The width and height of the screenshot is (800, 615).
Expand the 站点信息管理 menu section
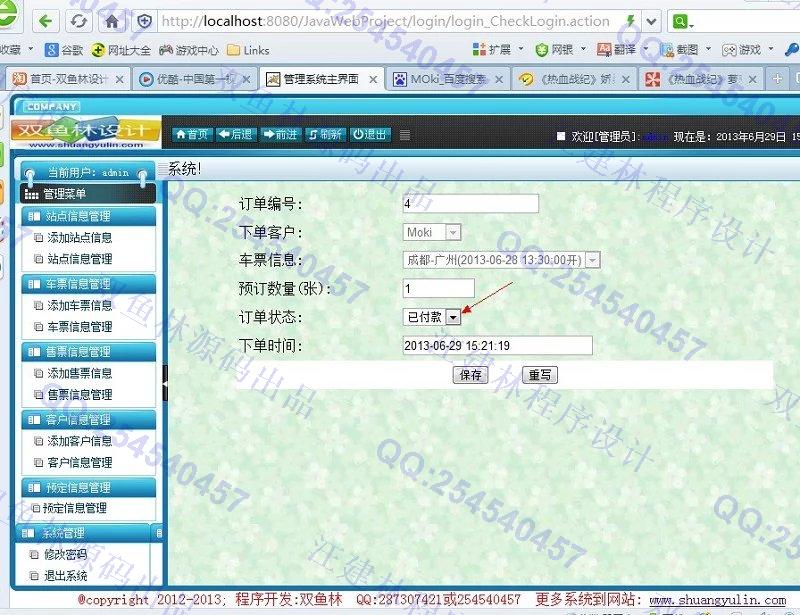tap(89, 216)
